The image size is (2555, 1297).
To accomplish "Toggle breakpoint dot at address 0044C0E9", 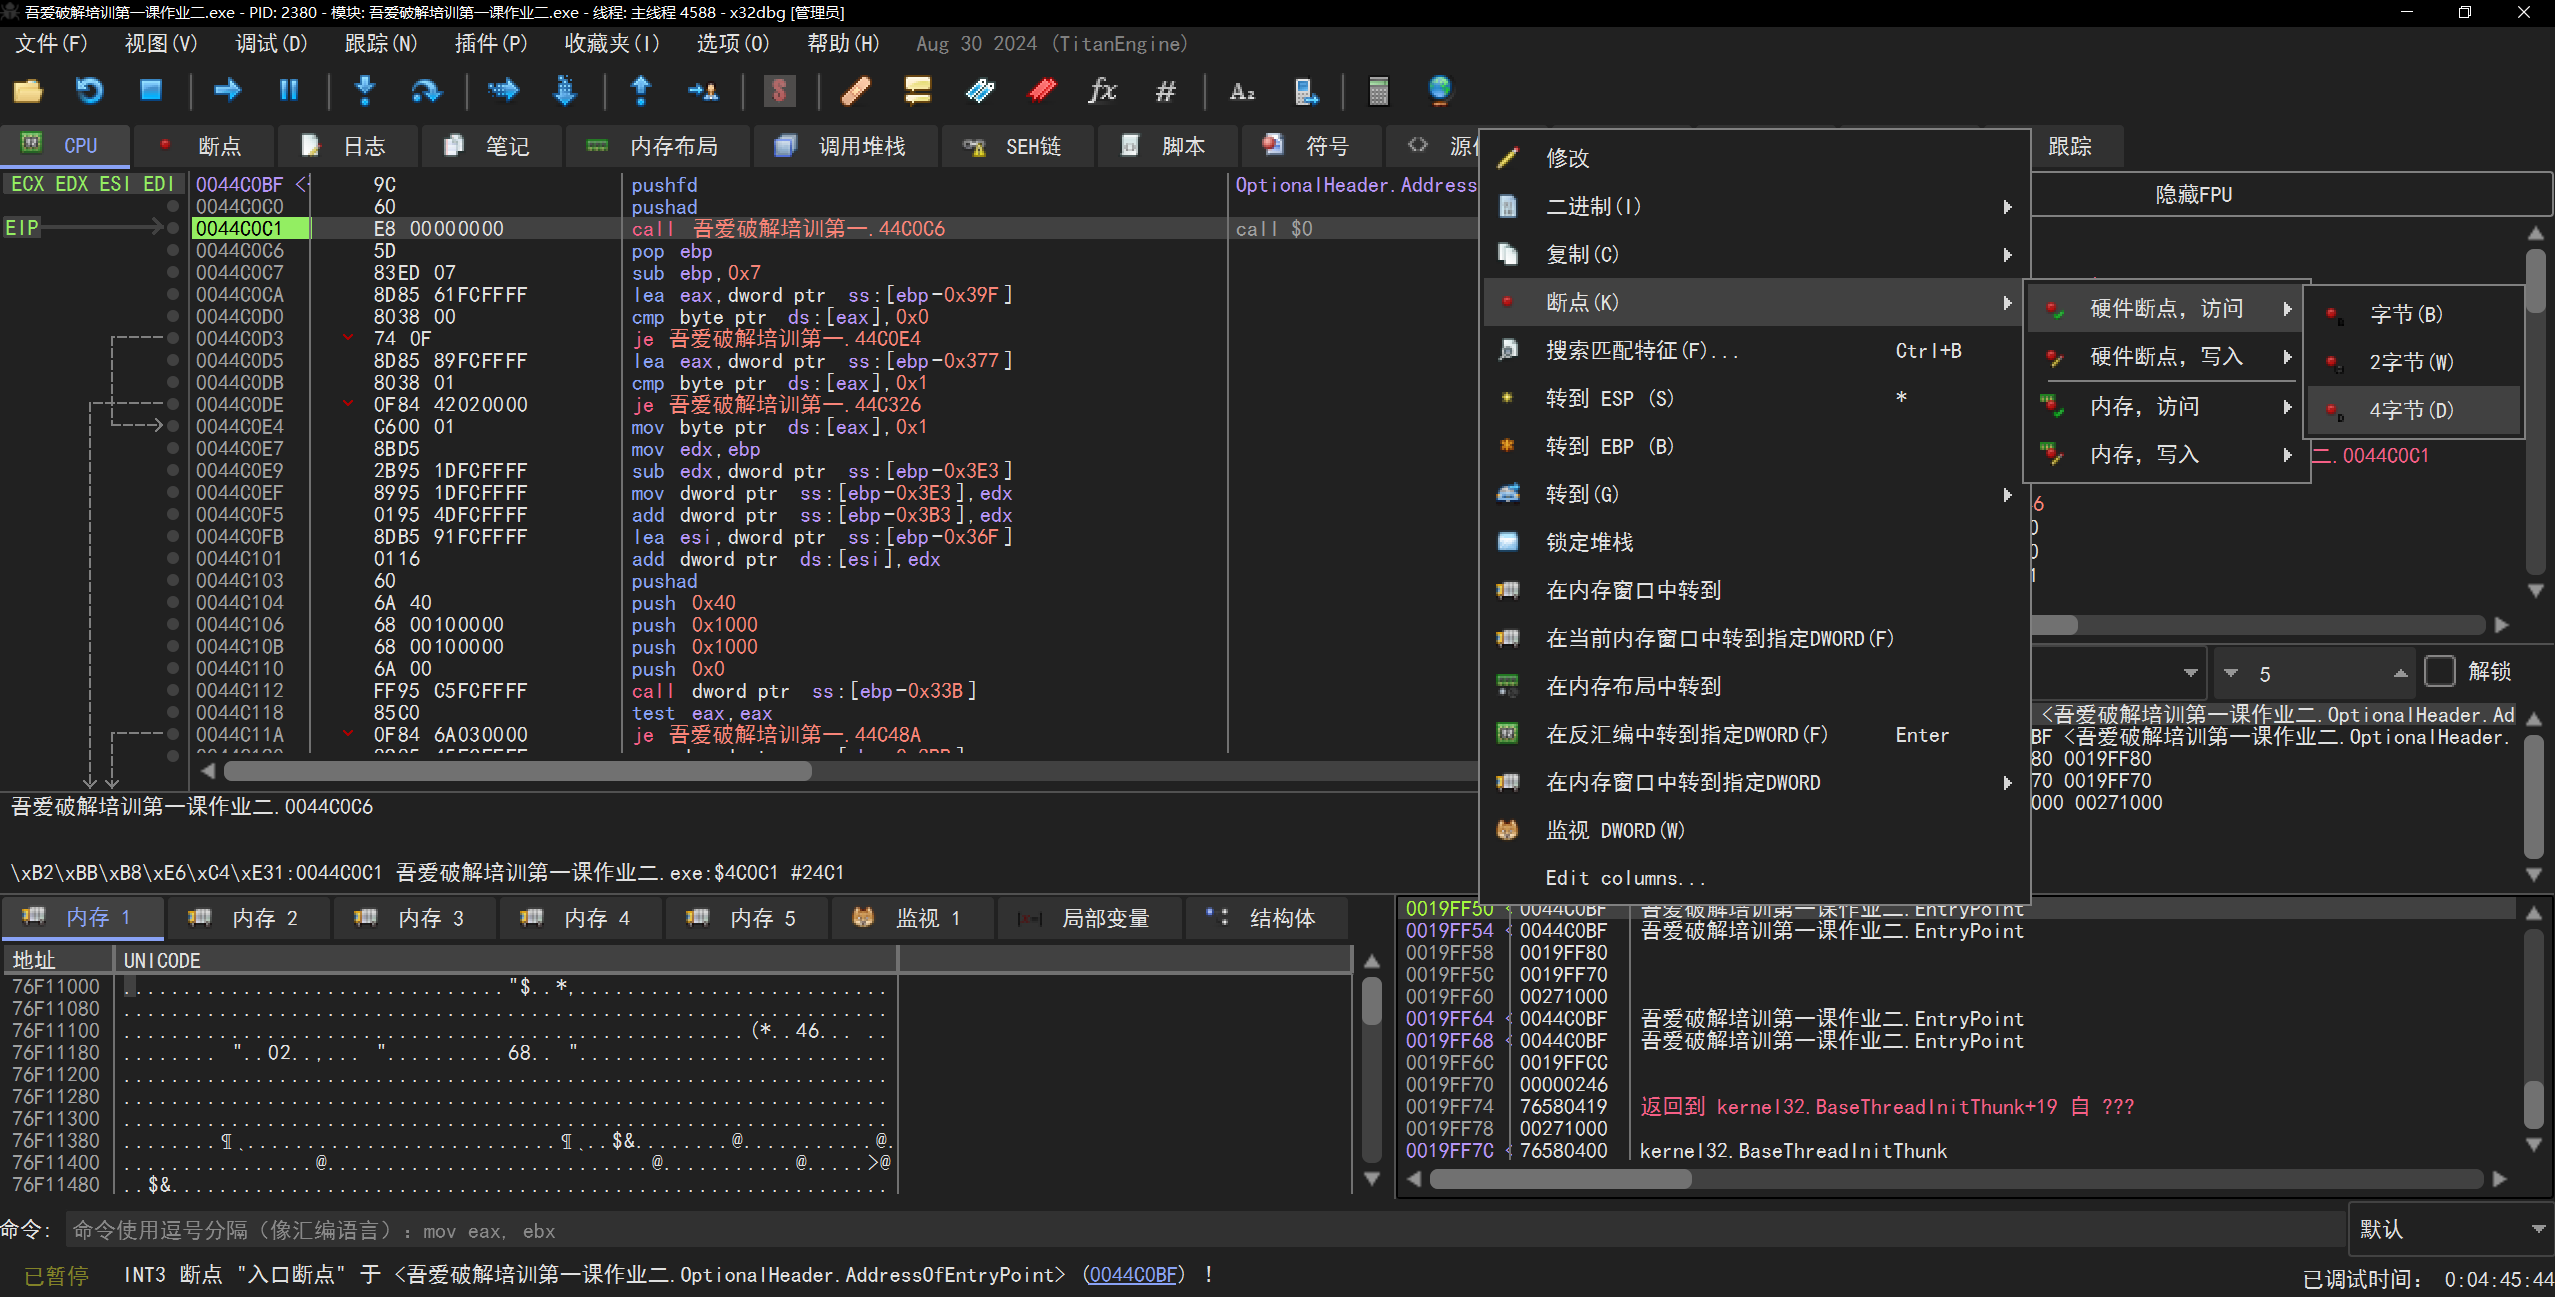I will pyautogui.click(x=173, y=471).
